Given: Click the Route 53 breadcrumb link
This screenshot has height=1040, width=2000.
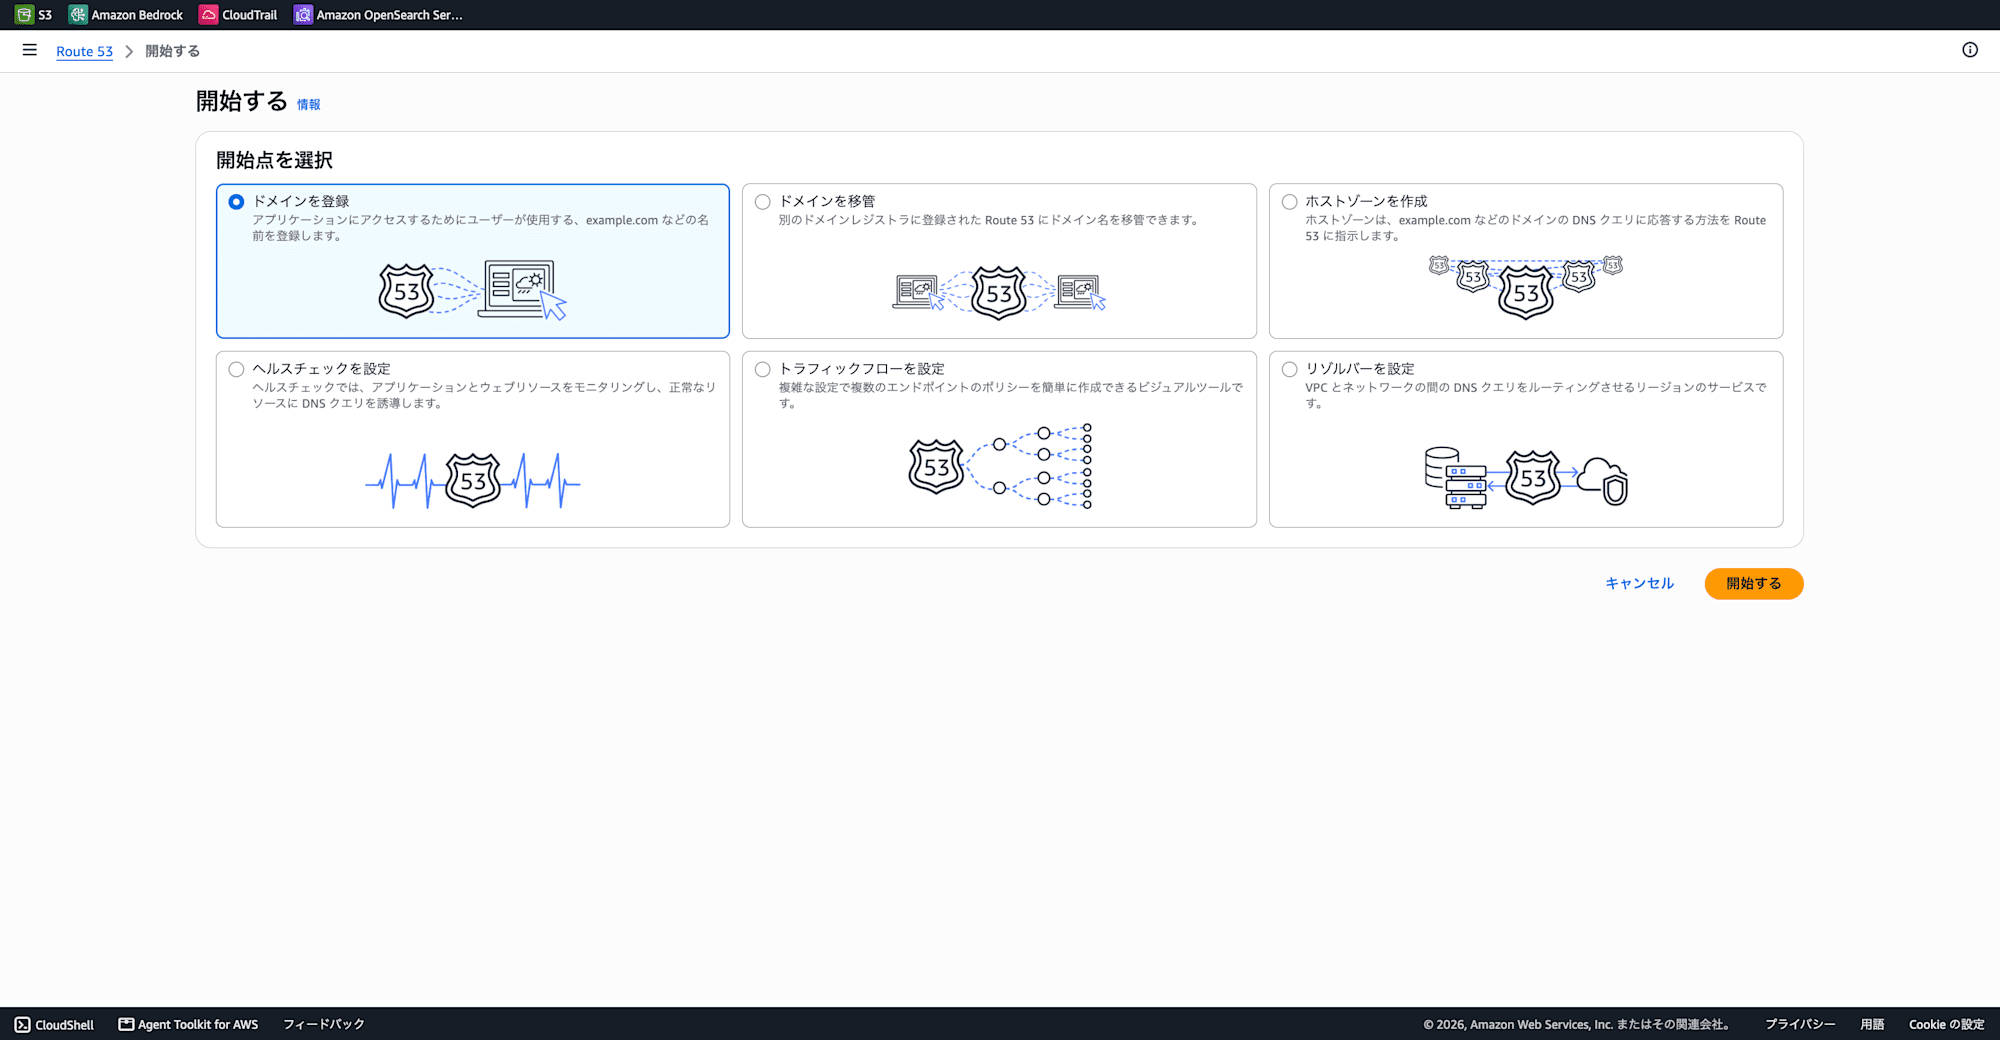Looking at the screenshot, I should [84, 51].
